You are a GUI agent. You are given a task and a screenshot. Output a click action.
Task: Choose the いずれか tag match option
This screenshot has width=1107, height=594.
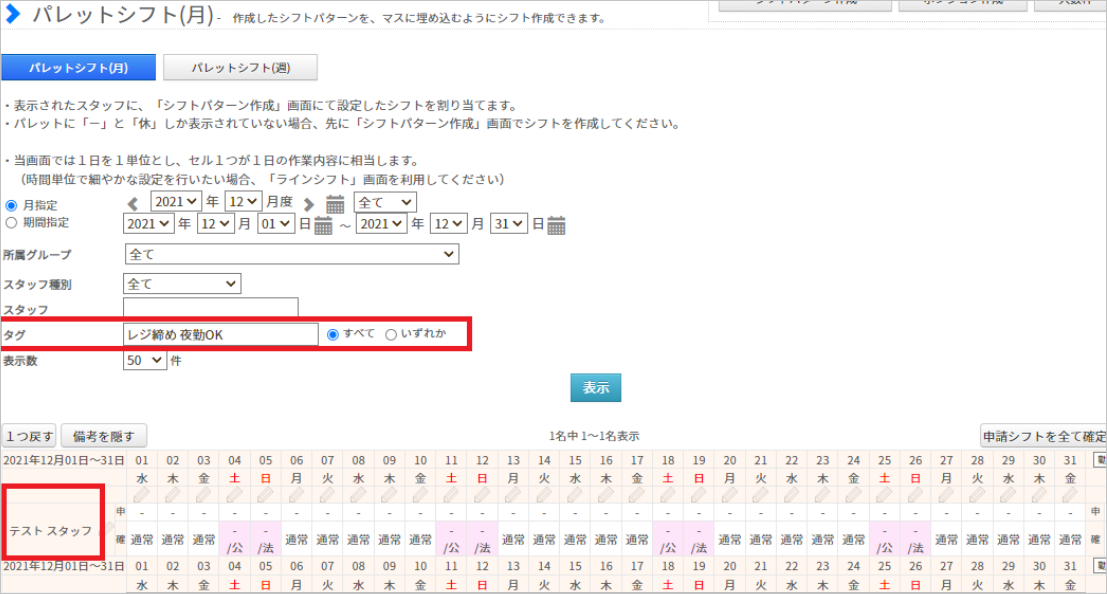pyautogui.click(x=391, y=334)
